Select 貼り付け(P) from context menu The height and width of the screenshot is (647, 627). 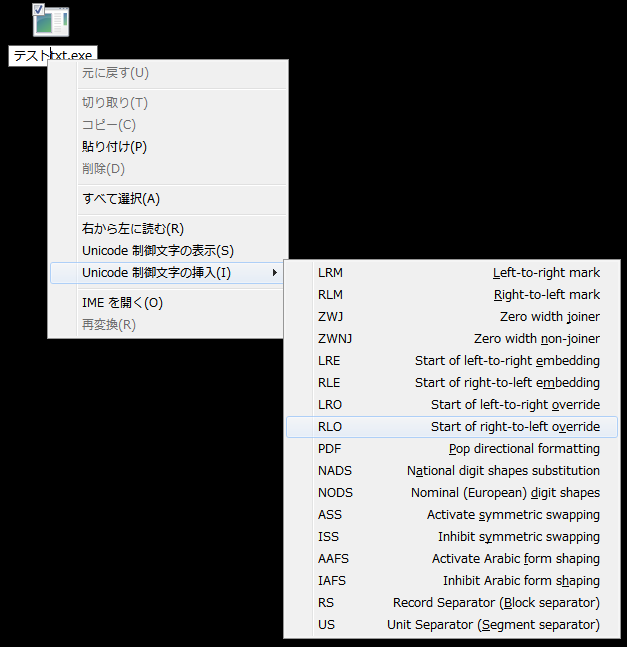point(114,147)
